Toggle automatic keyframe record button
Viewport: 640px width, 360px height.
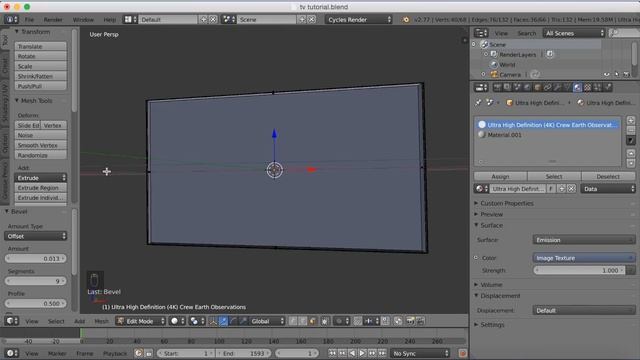pyautogui.click(x=462, y=353)
